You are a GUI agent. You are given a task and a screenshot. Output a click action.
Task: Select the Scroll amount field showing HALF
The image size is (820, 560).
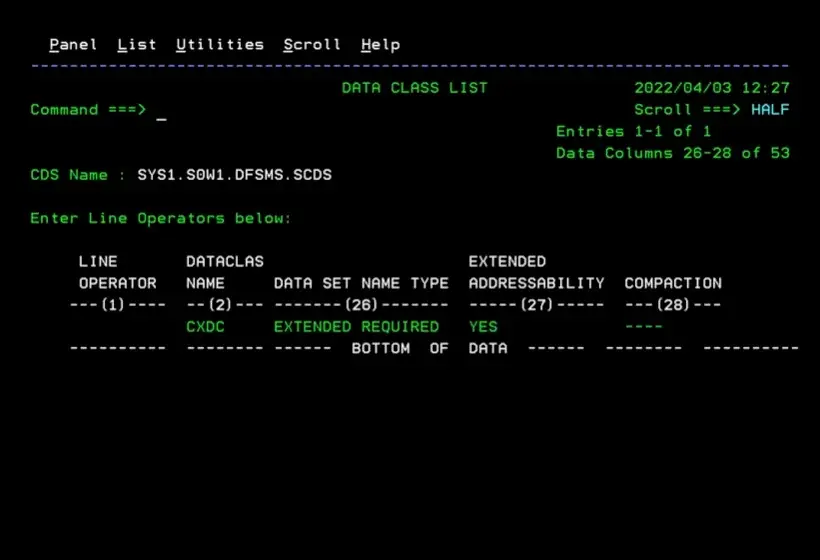[770, 110]
